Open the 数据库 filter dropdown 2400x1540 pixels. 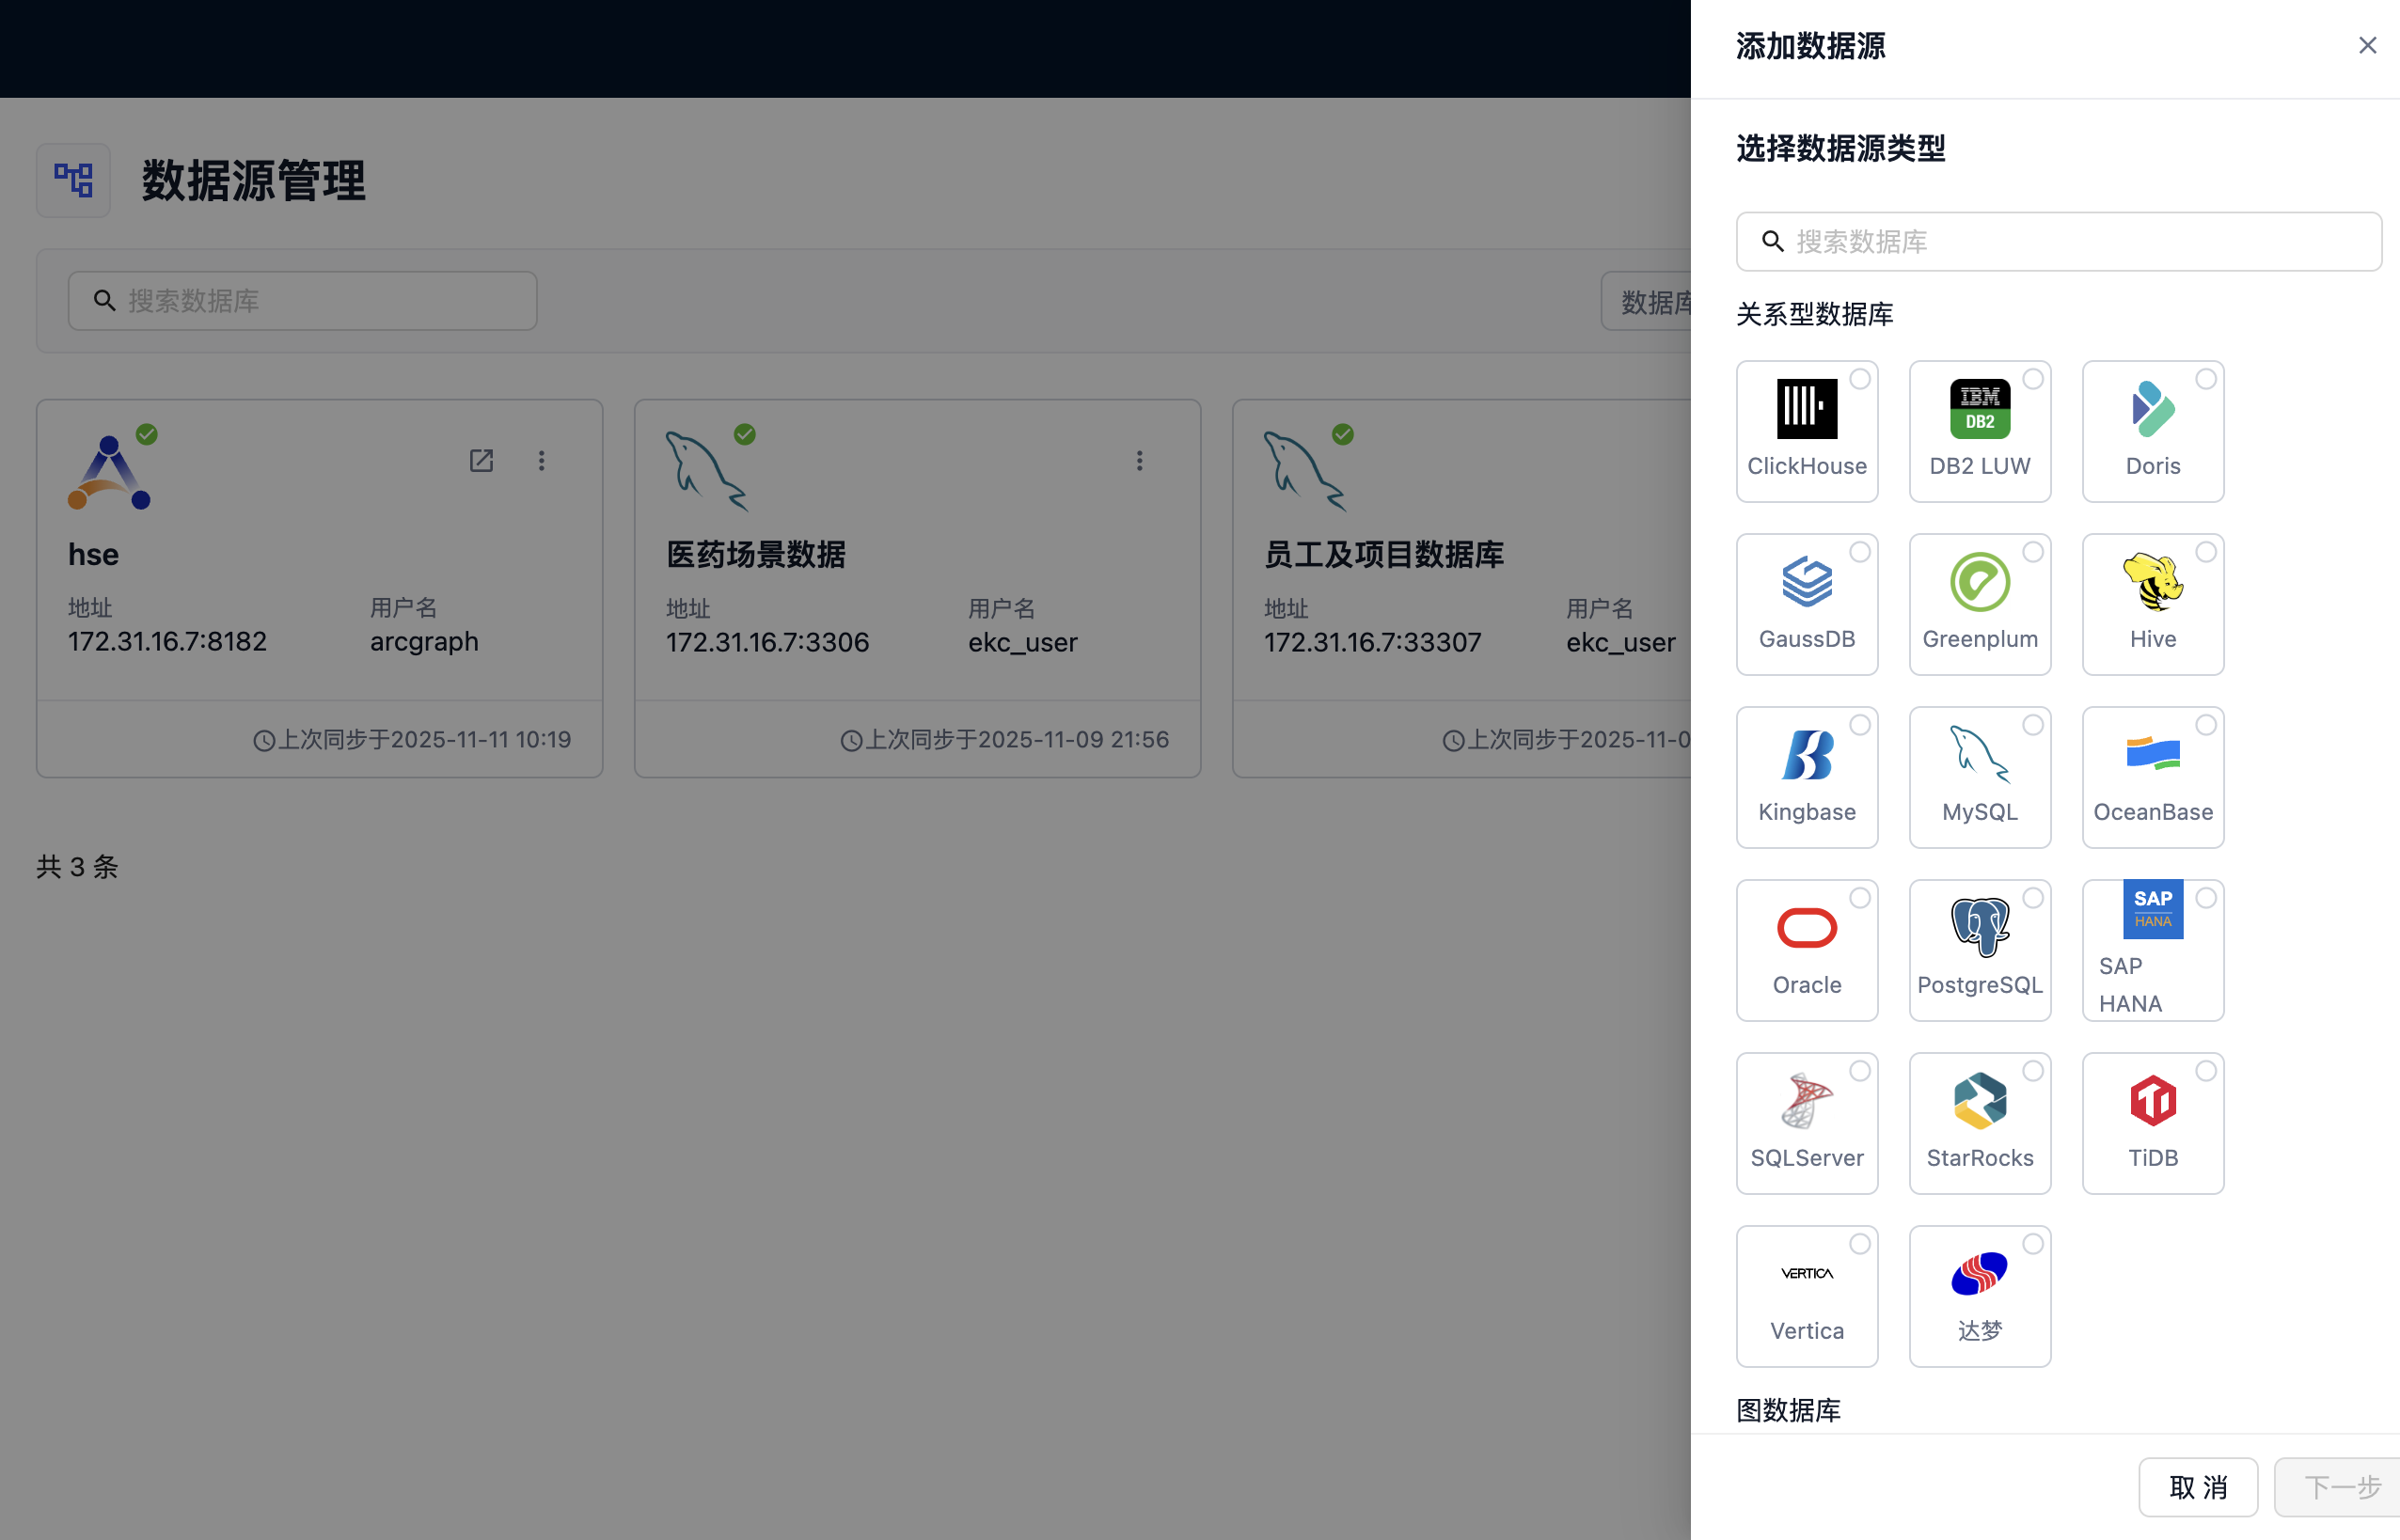pyautogui.click(x=1655, y=301)
